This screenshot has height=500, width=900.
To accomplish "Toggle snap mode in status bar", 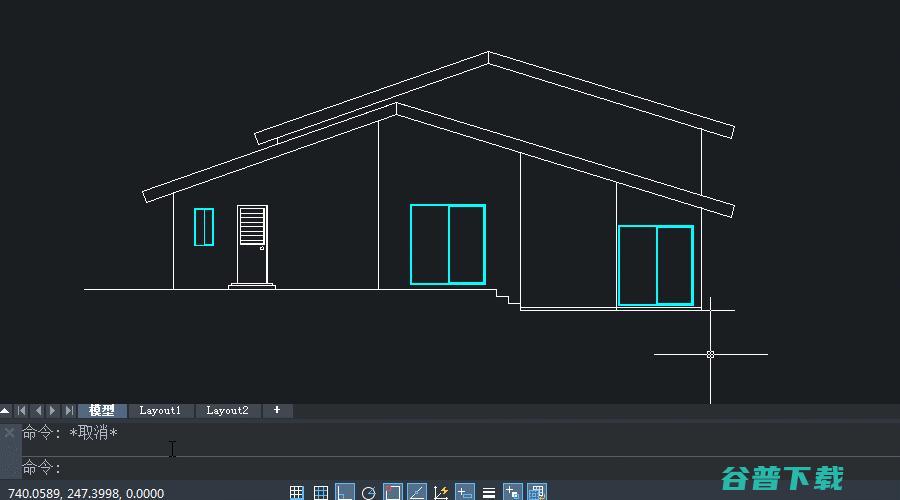I will 297,493.
